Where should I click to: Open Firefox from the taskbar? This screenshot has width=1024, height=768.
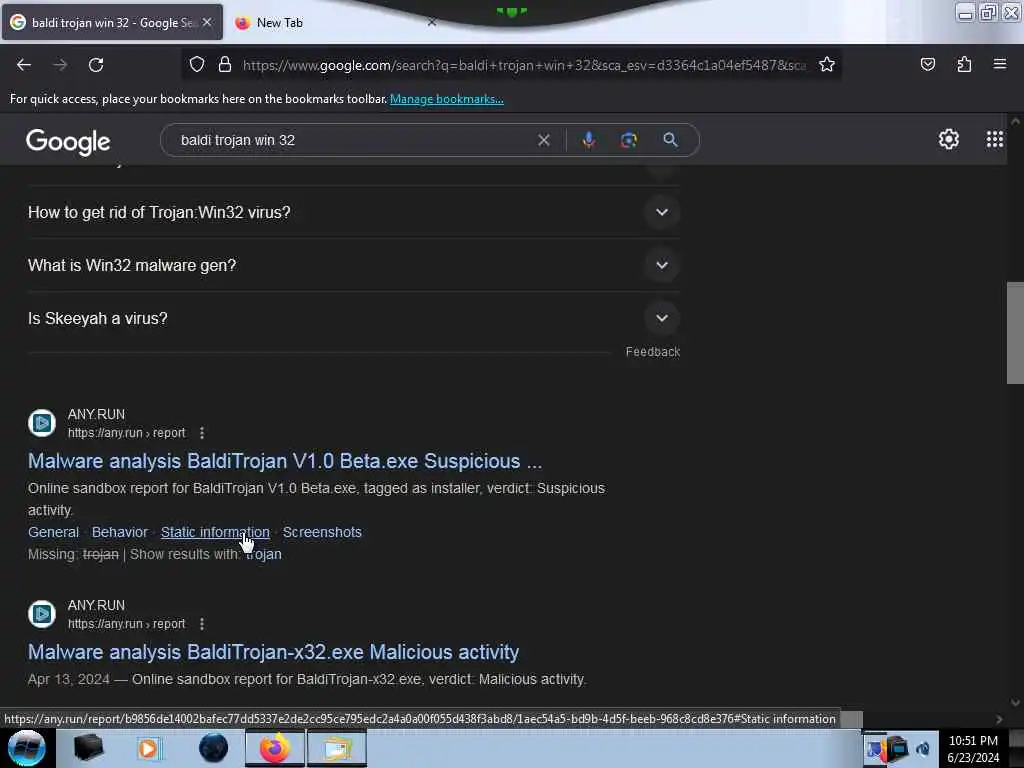[274, 748]
